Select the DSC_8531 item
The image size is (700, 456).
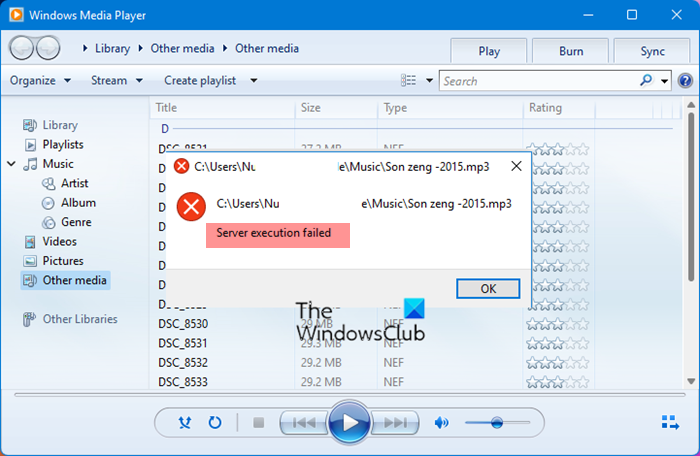tap(183, 343)
